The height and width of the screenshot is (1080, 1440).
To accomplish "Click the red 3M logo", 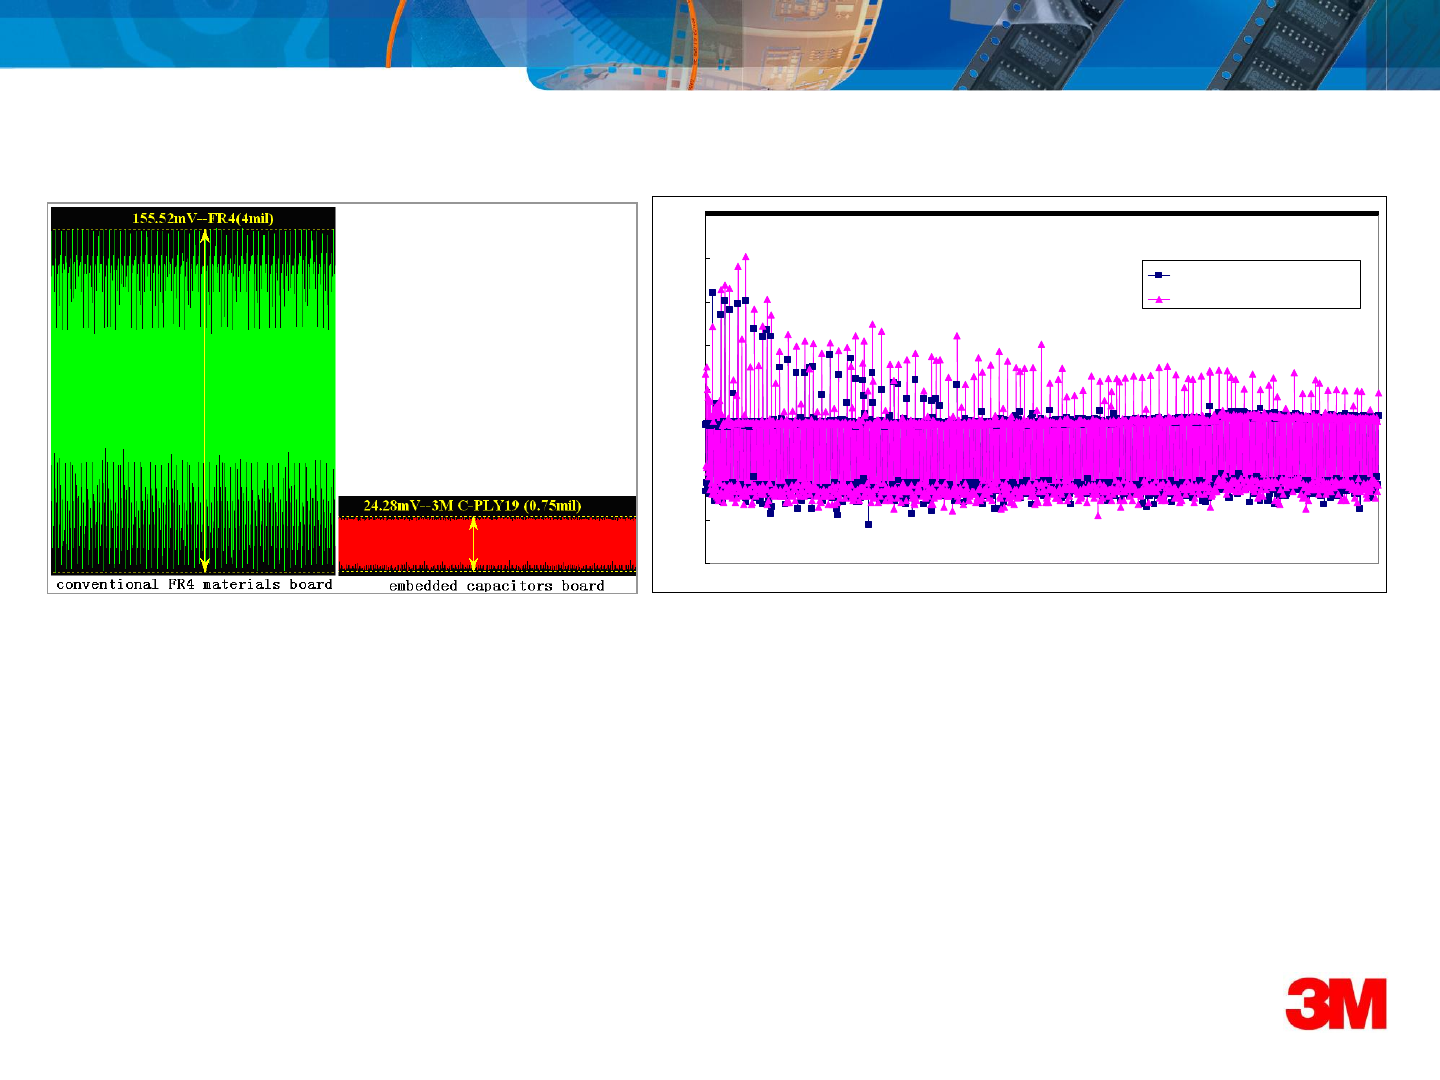I will pyautogui.click(x=1335, y=1004).
